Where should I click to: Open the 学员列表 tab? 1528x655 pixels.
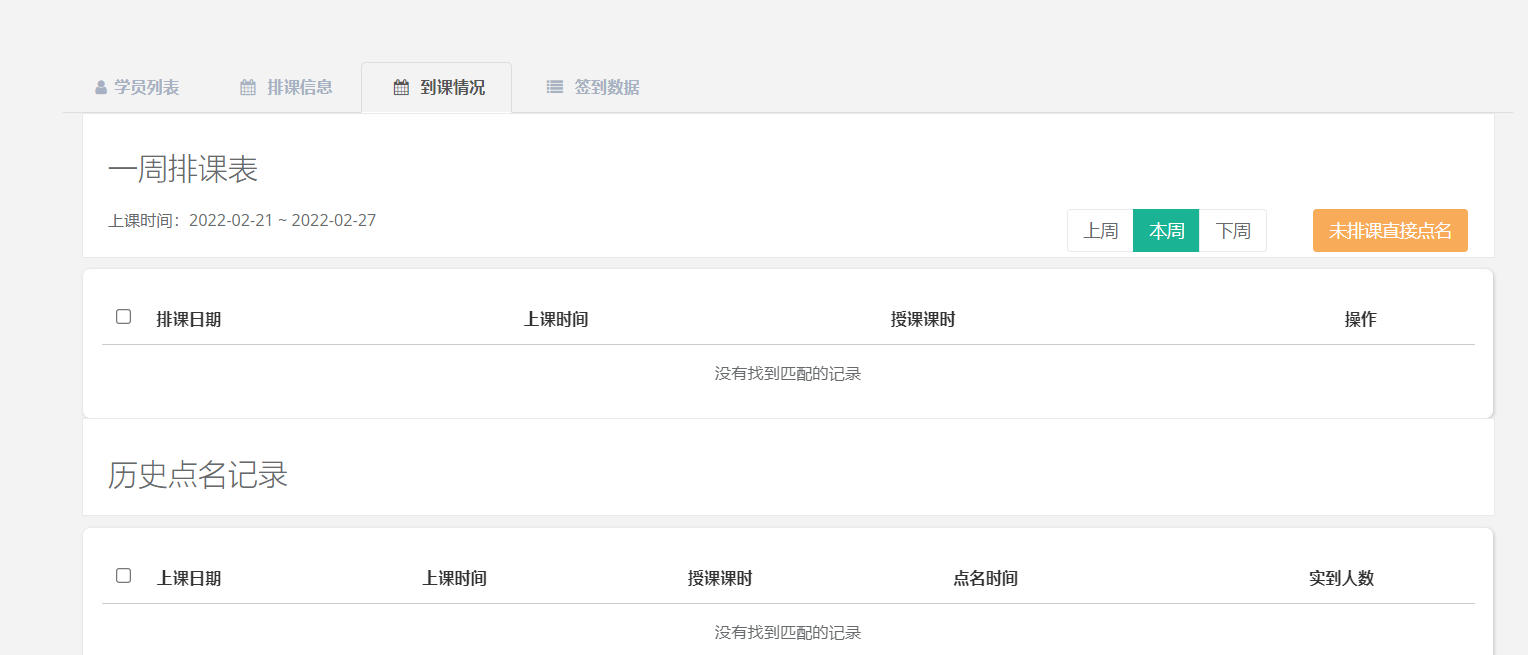(146, 88)
